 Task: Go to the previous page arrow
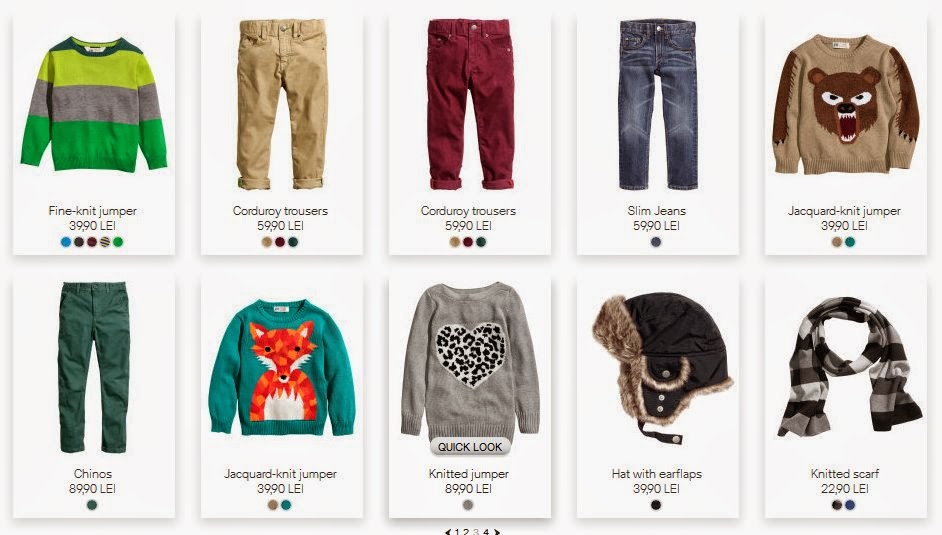(x=448, y=532)
